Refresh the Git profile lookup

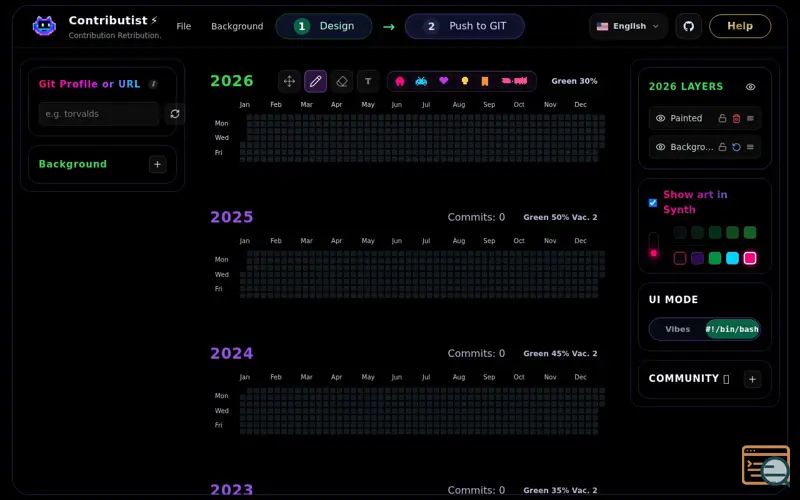click(x=175, y=114)
